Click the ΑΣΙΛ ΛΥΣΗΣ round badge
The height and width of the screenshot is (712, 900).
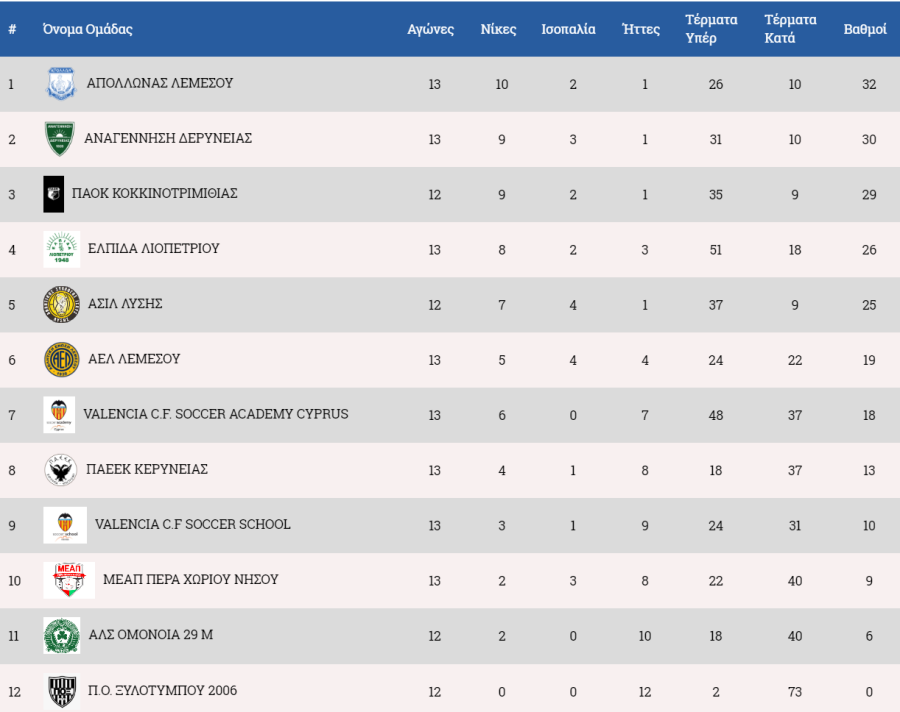point(61,304)
